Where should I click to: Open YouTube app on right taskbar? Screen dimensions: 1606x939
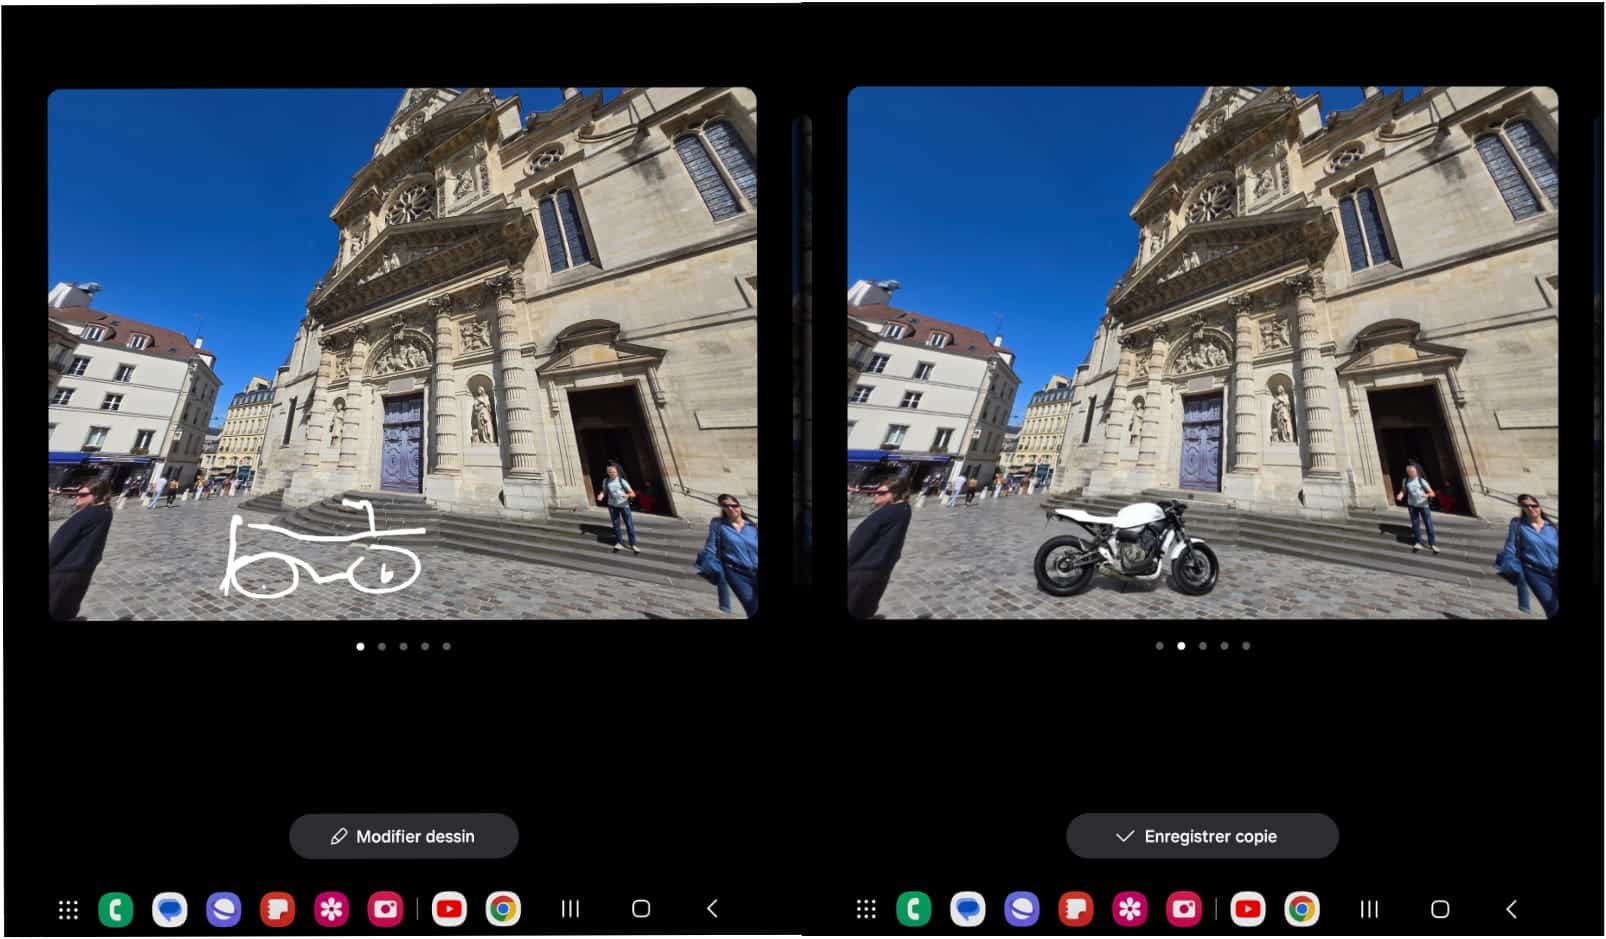1247,909
